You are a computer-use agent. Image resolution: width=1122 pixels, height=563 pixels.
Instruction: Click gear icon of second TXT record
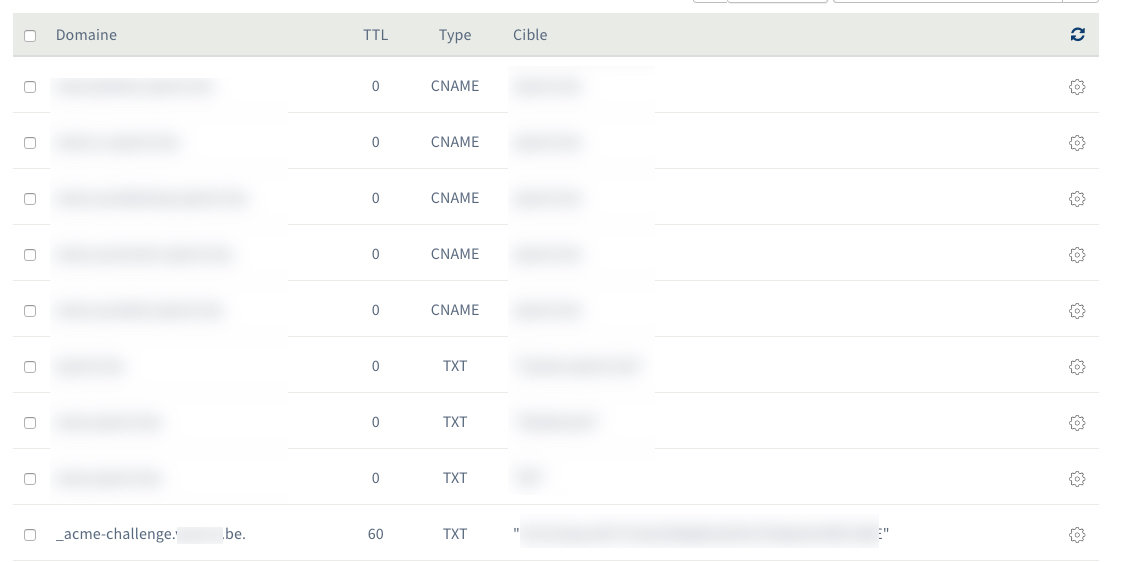tap(1077, 423)
